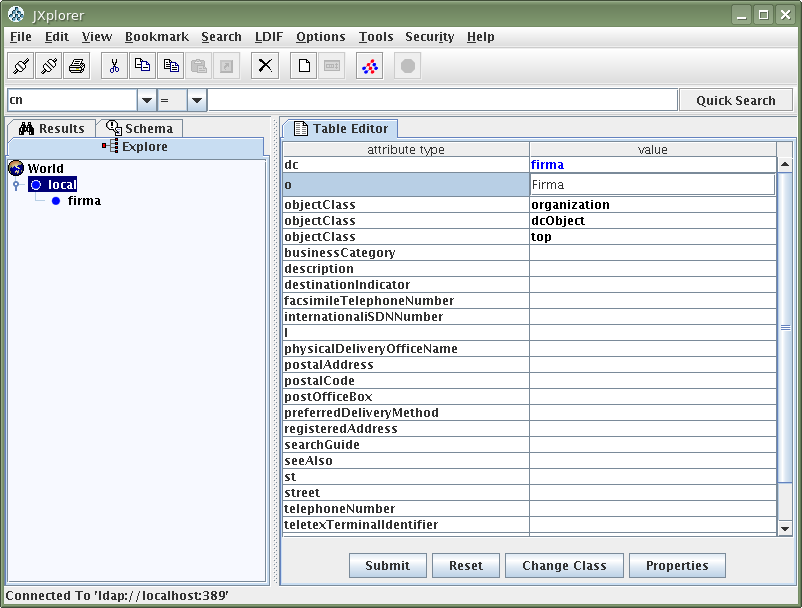Click the Reset button
Image resolution: width=802 pixels, height=608 pixels.
pyautogui.click(x=466, y=566)
